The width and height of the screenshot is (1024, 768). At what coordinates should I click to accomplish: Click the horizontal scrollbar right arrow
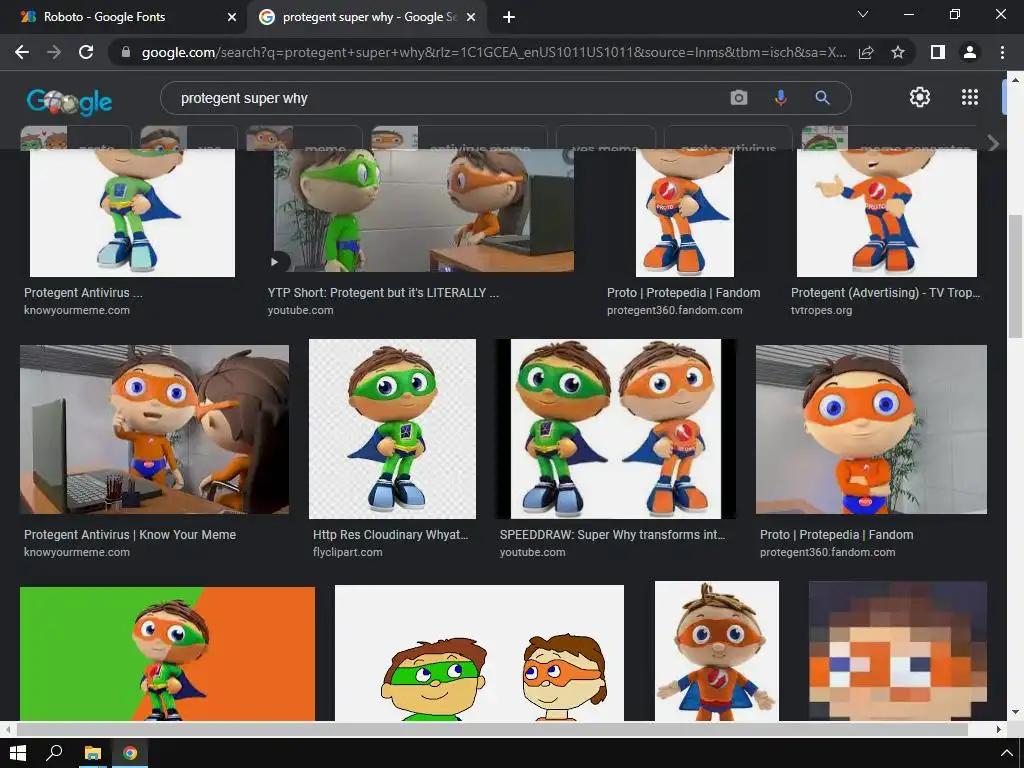(998, 729)
